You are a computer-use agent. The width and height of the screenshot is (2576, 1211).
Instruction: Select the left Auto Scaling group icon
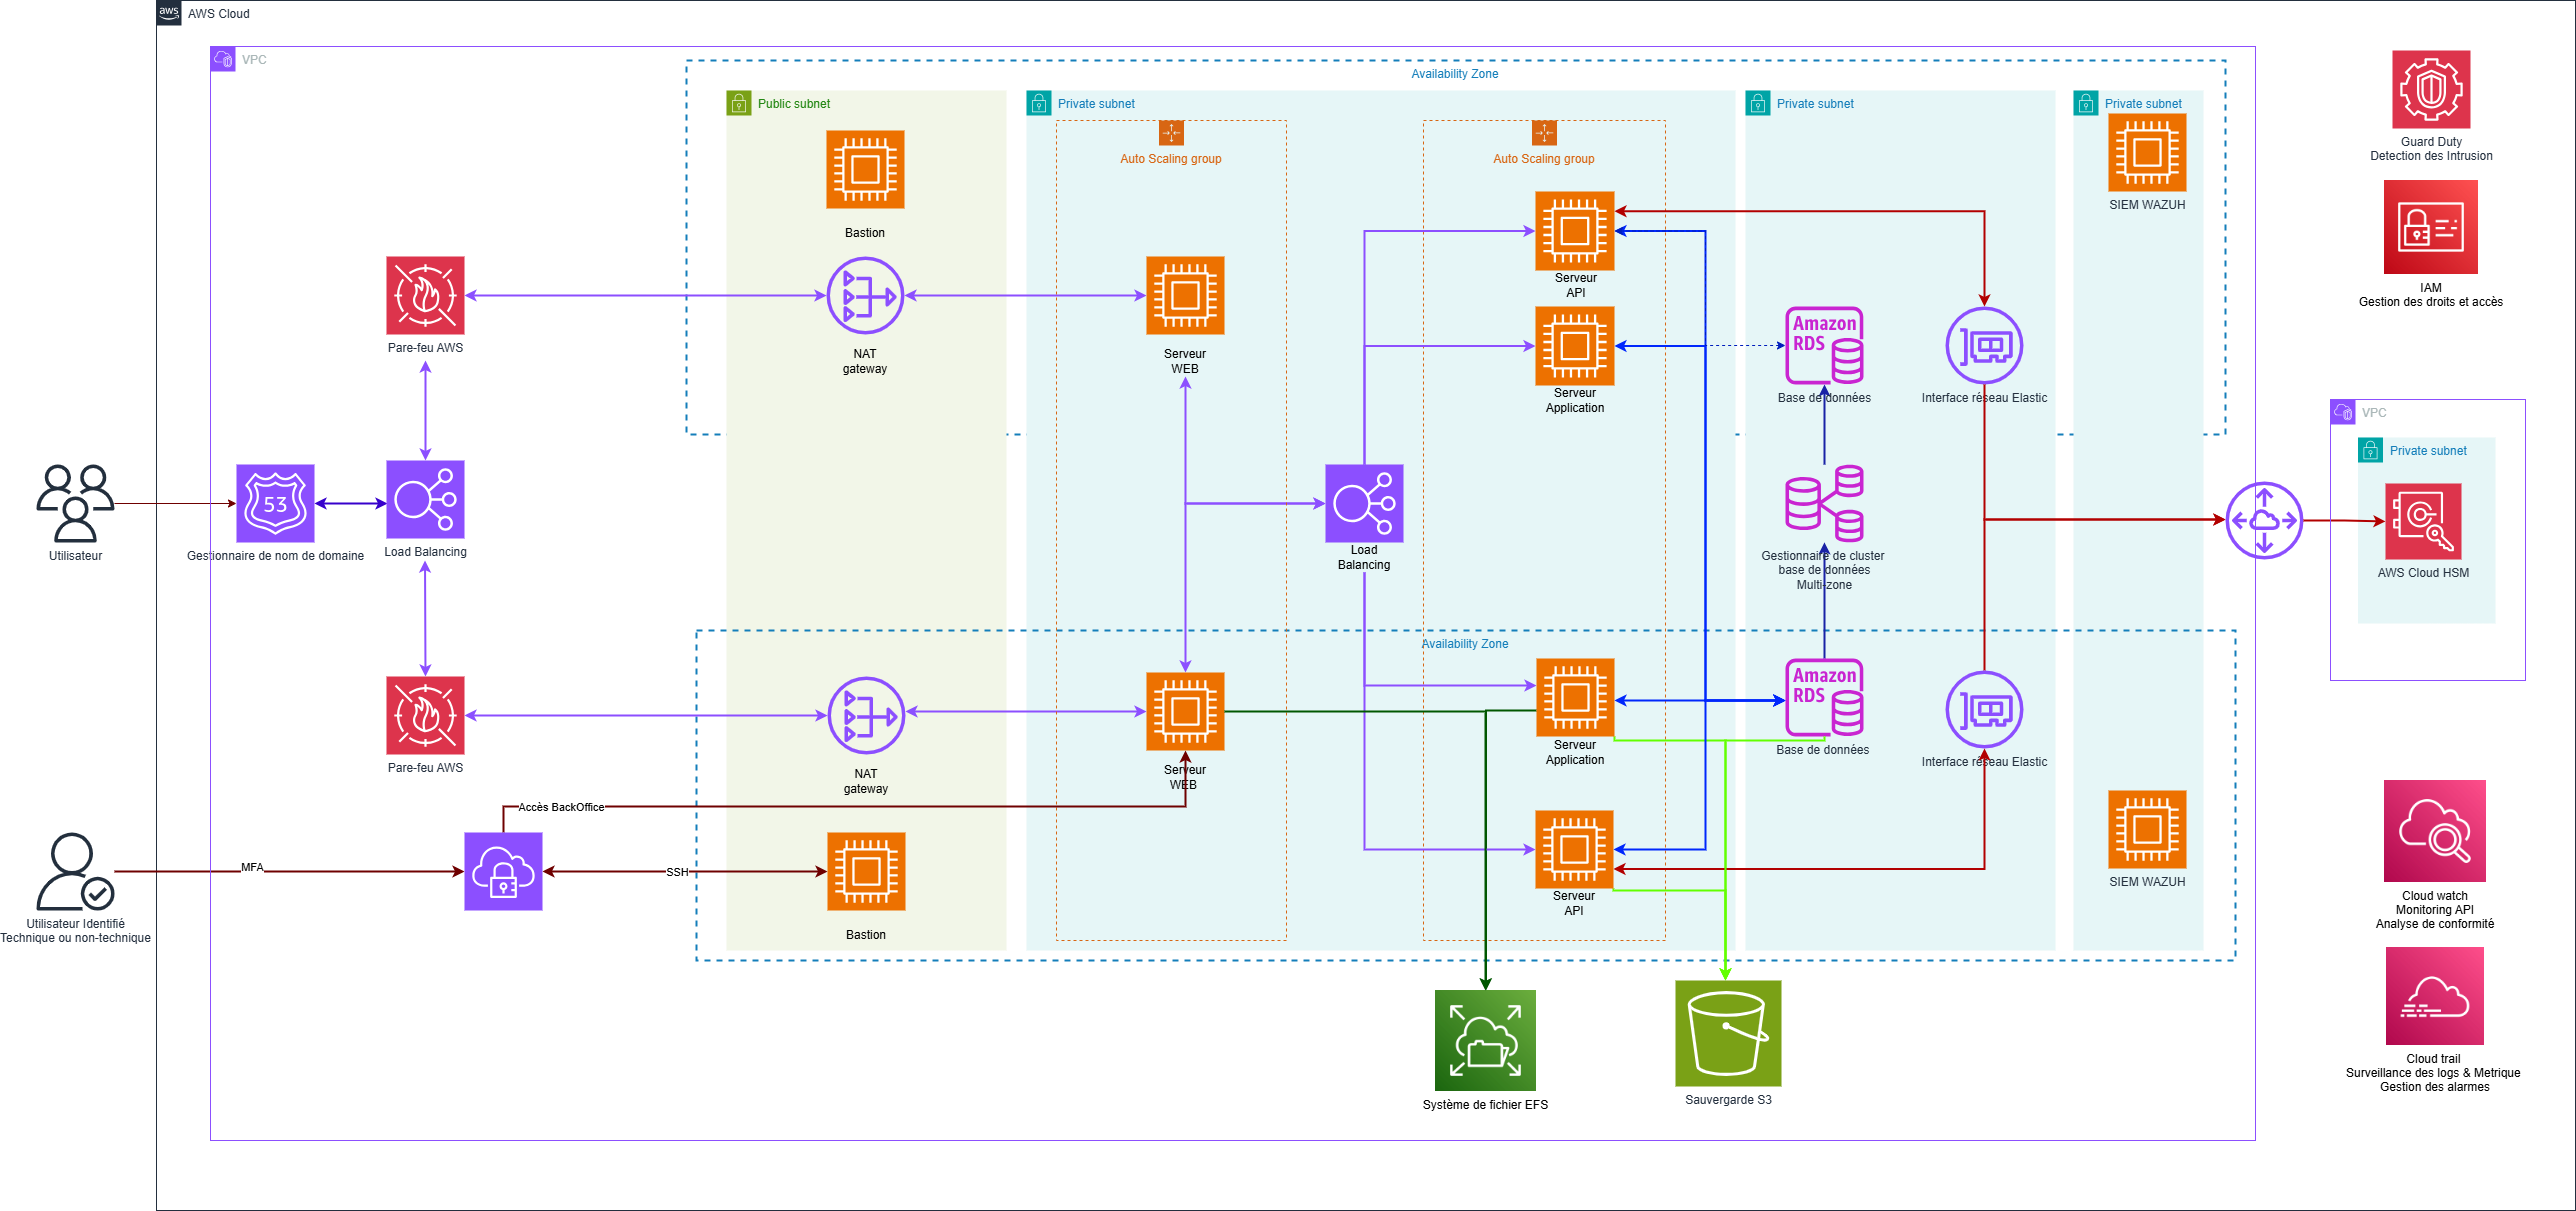[1171, 133]
